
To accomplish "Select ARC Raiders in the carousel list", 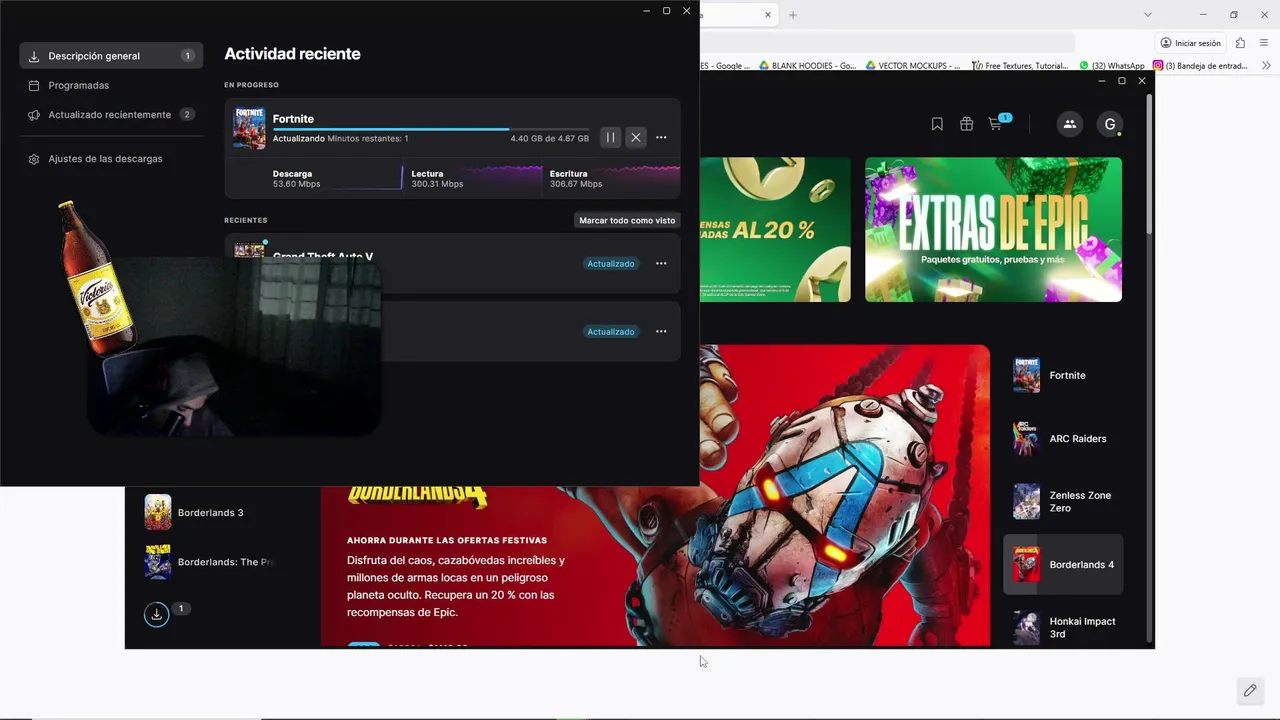I will [1063, 438].
